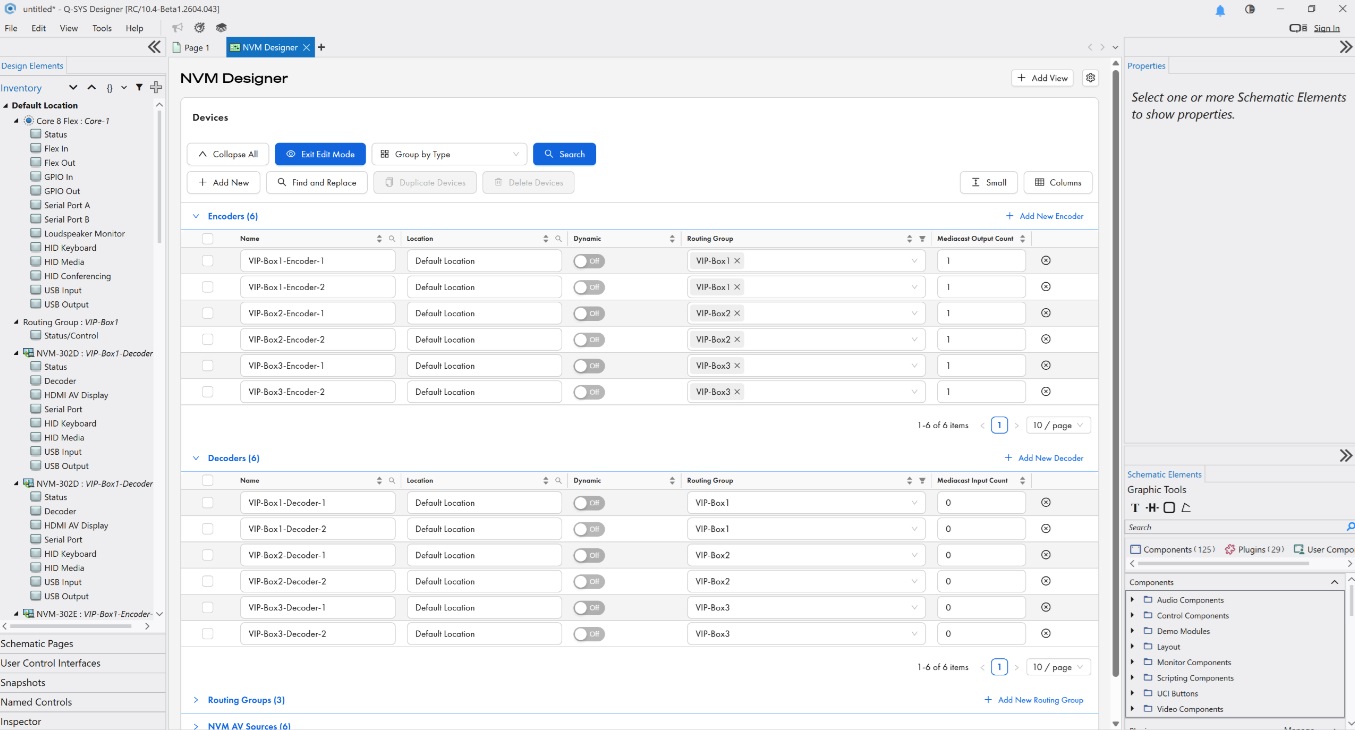Collapse the left panel with the double-arrow icon
1355x730 pixels.
point(154,47)
